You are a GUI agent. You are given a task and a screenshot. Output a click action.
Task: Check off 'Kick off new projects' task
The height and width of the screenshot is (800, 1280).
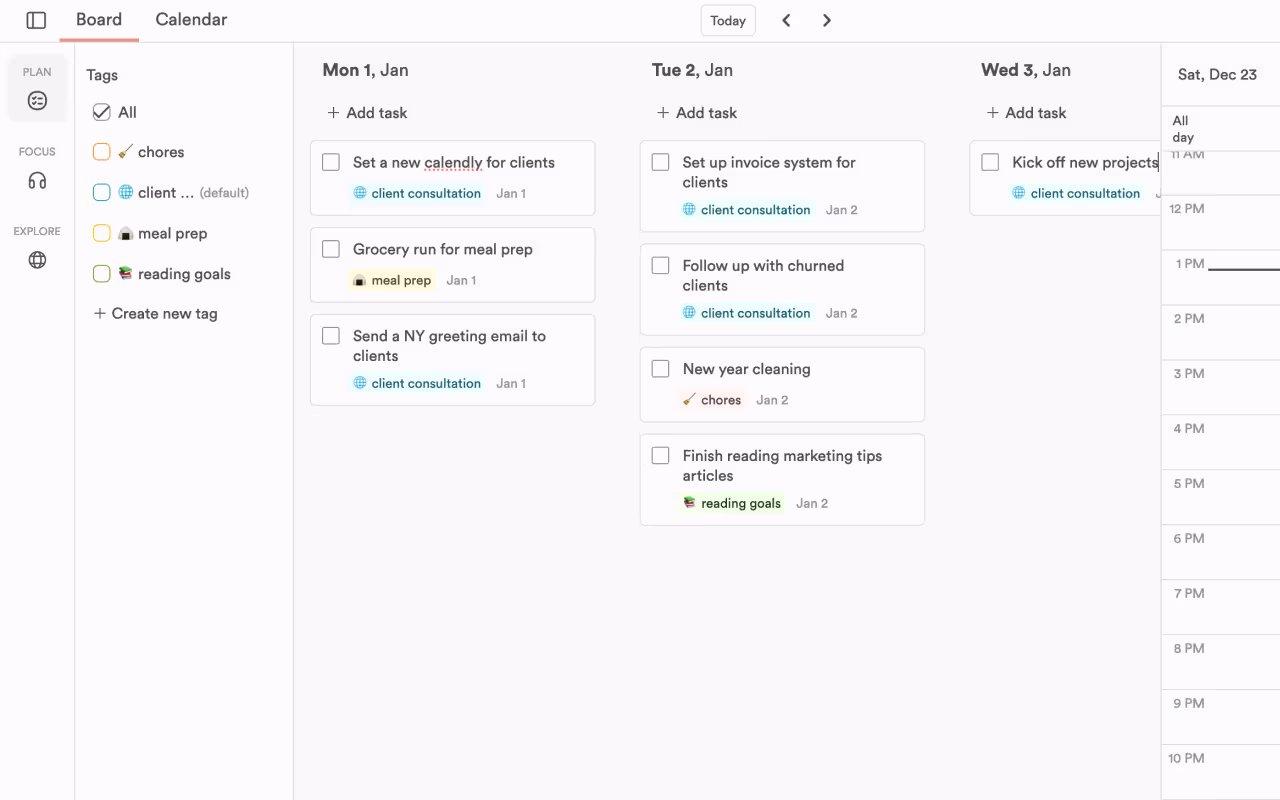click(990, 162)
